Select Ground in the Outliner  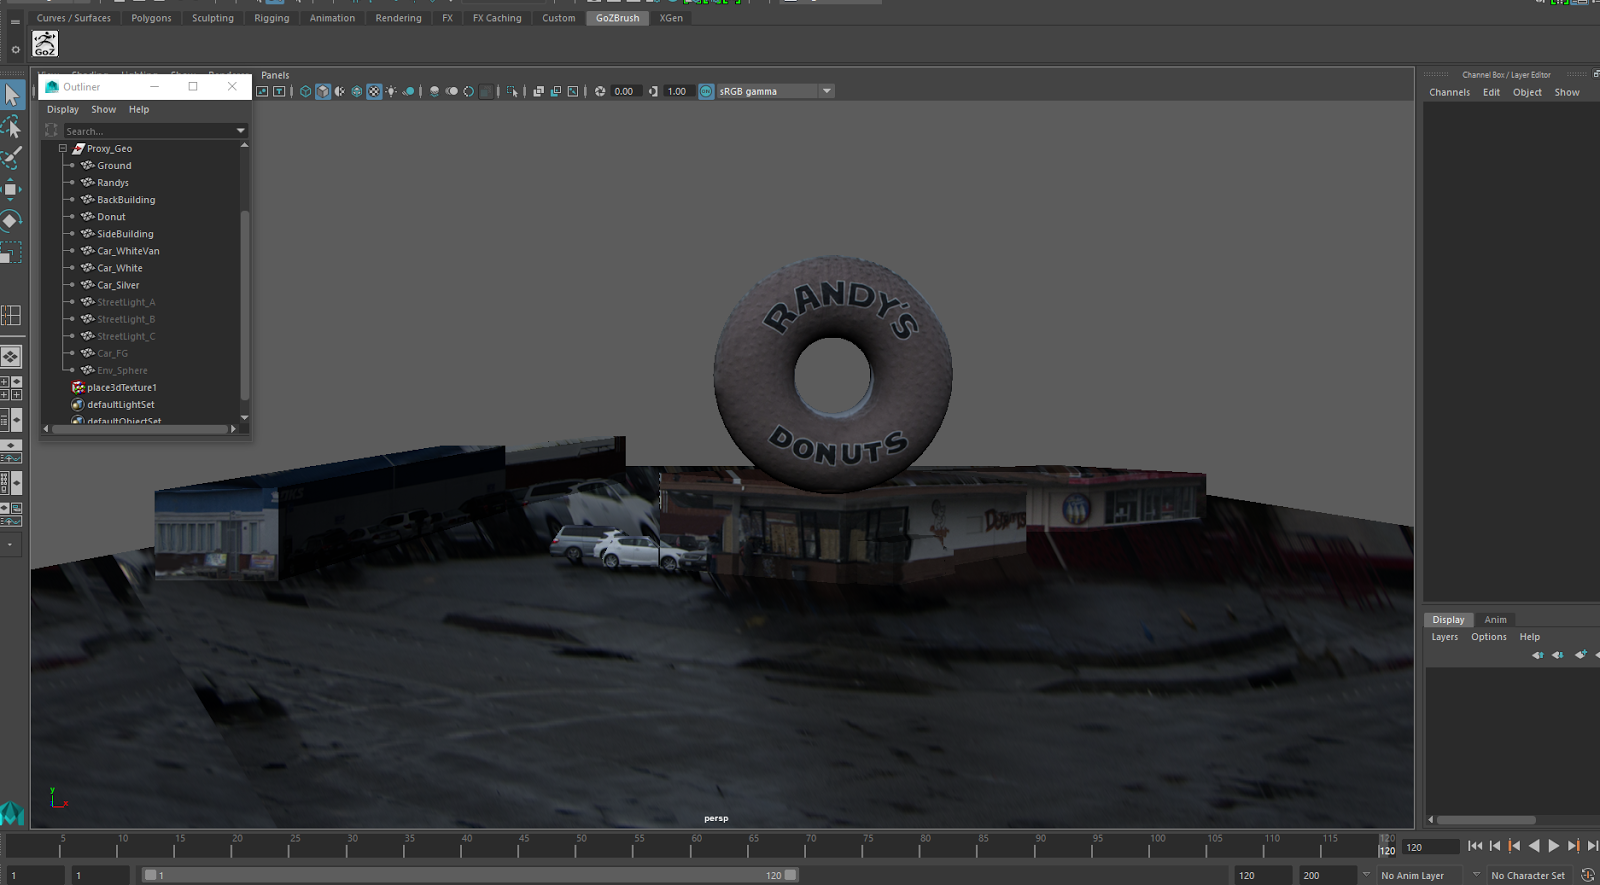tap(114, 166)
